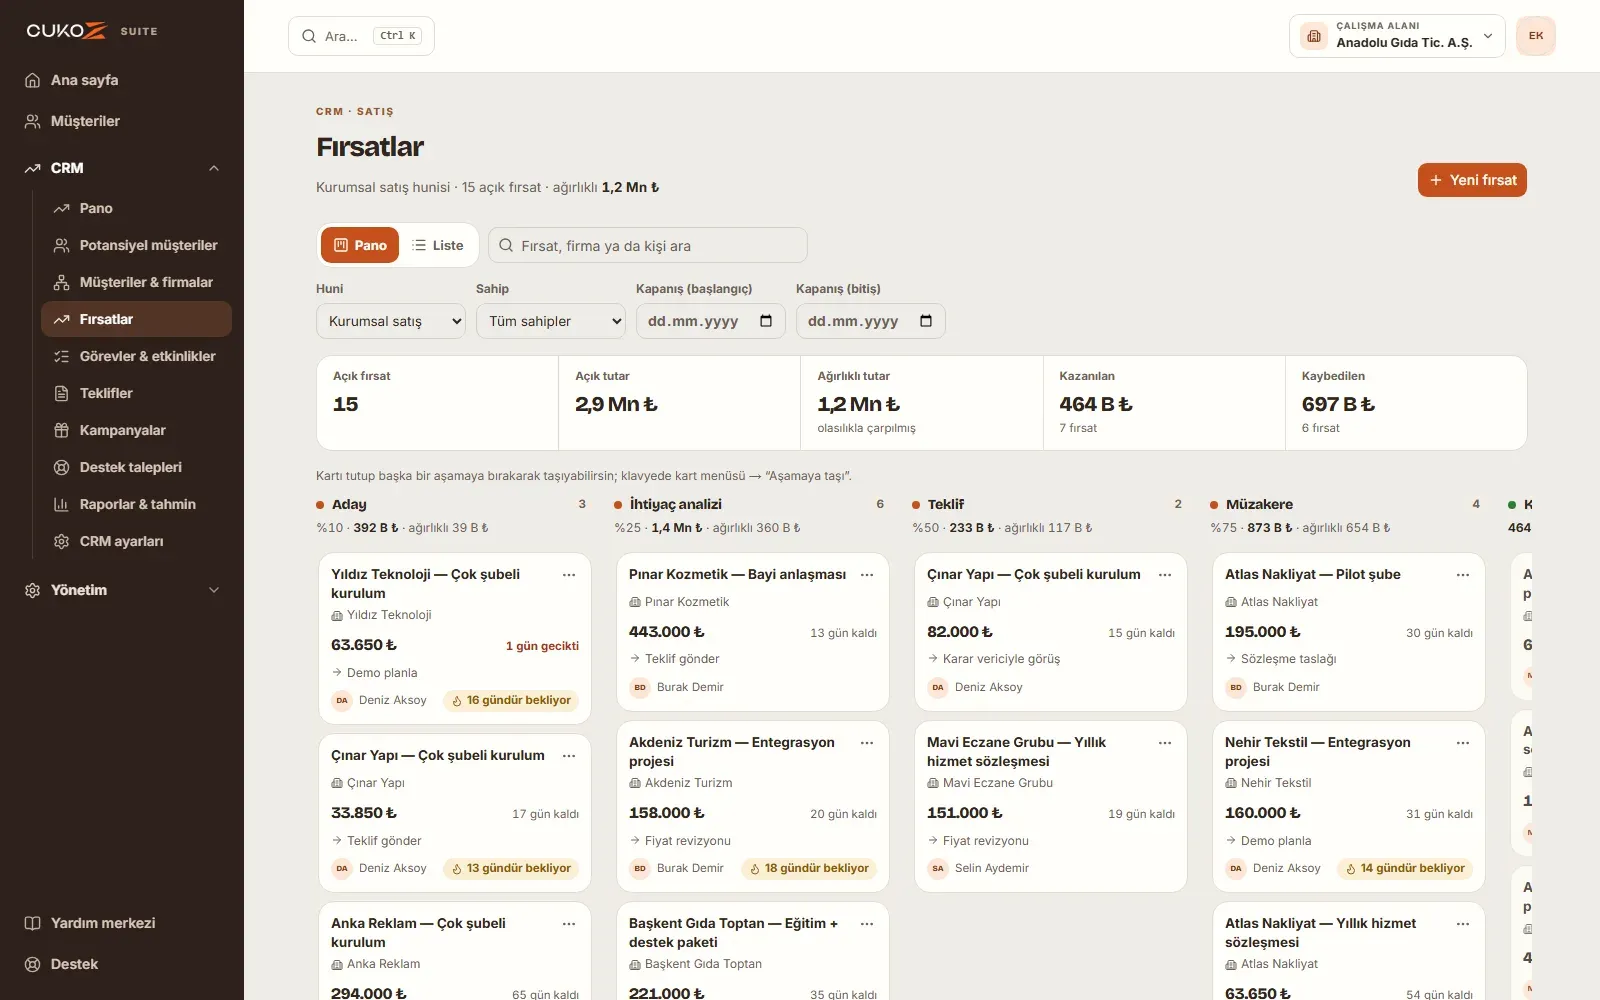Open Potansiyel müşteriler page
1600x1000 pixels.
point(136,245)
